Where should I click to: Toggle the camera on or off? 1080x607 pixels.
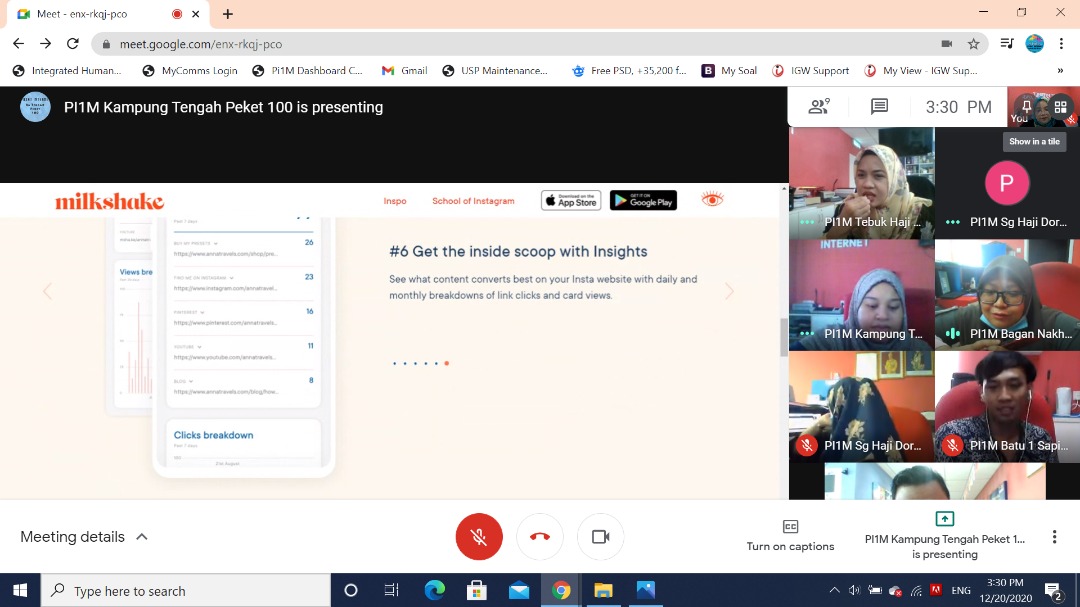[600, 537]
